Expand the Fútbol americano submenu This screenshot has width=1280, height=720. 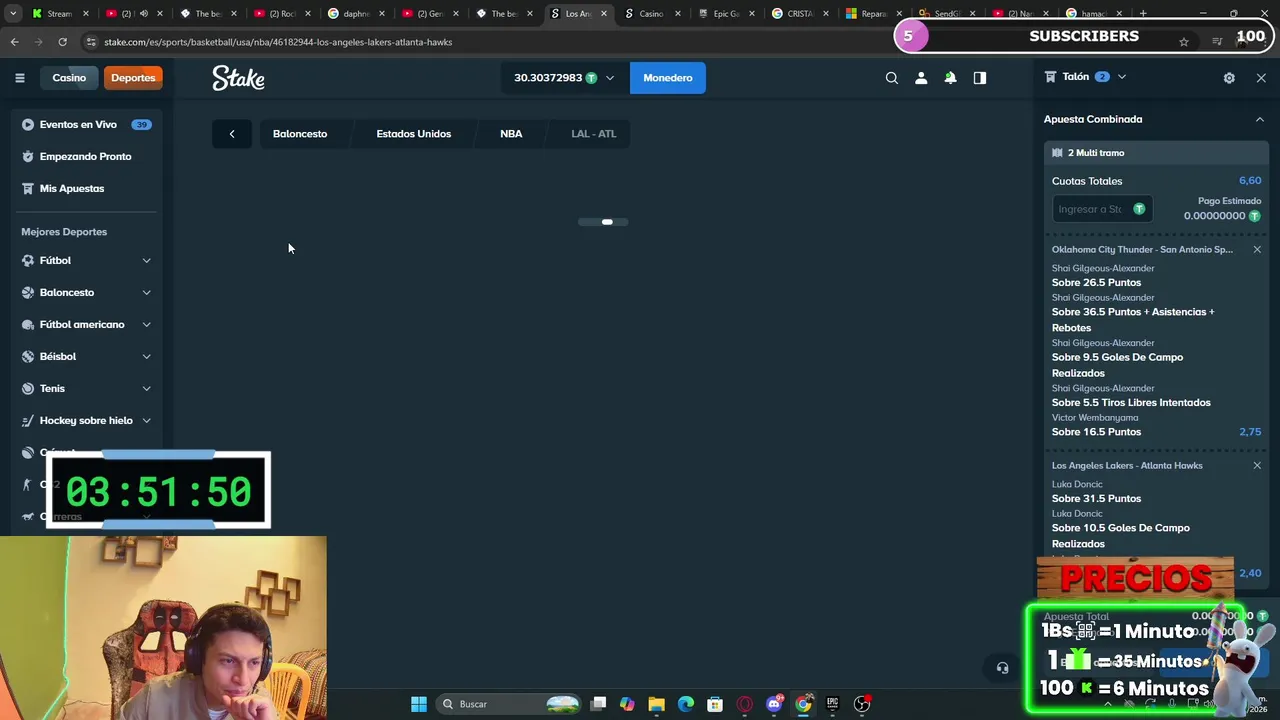[x=146, y=325]
